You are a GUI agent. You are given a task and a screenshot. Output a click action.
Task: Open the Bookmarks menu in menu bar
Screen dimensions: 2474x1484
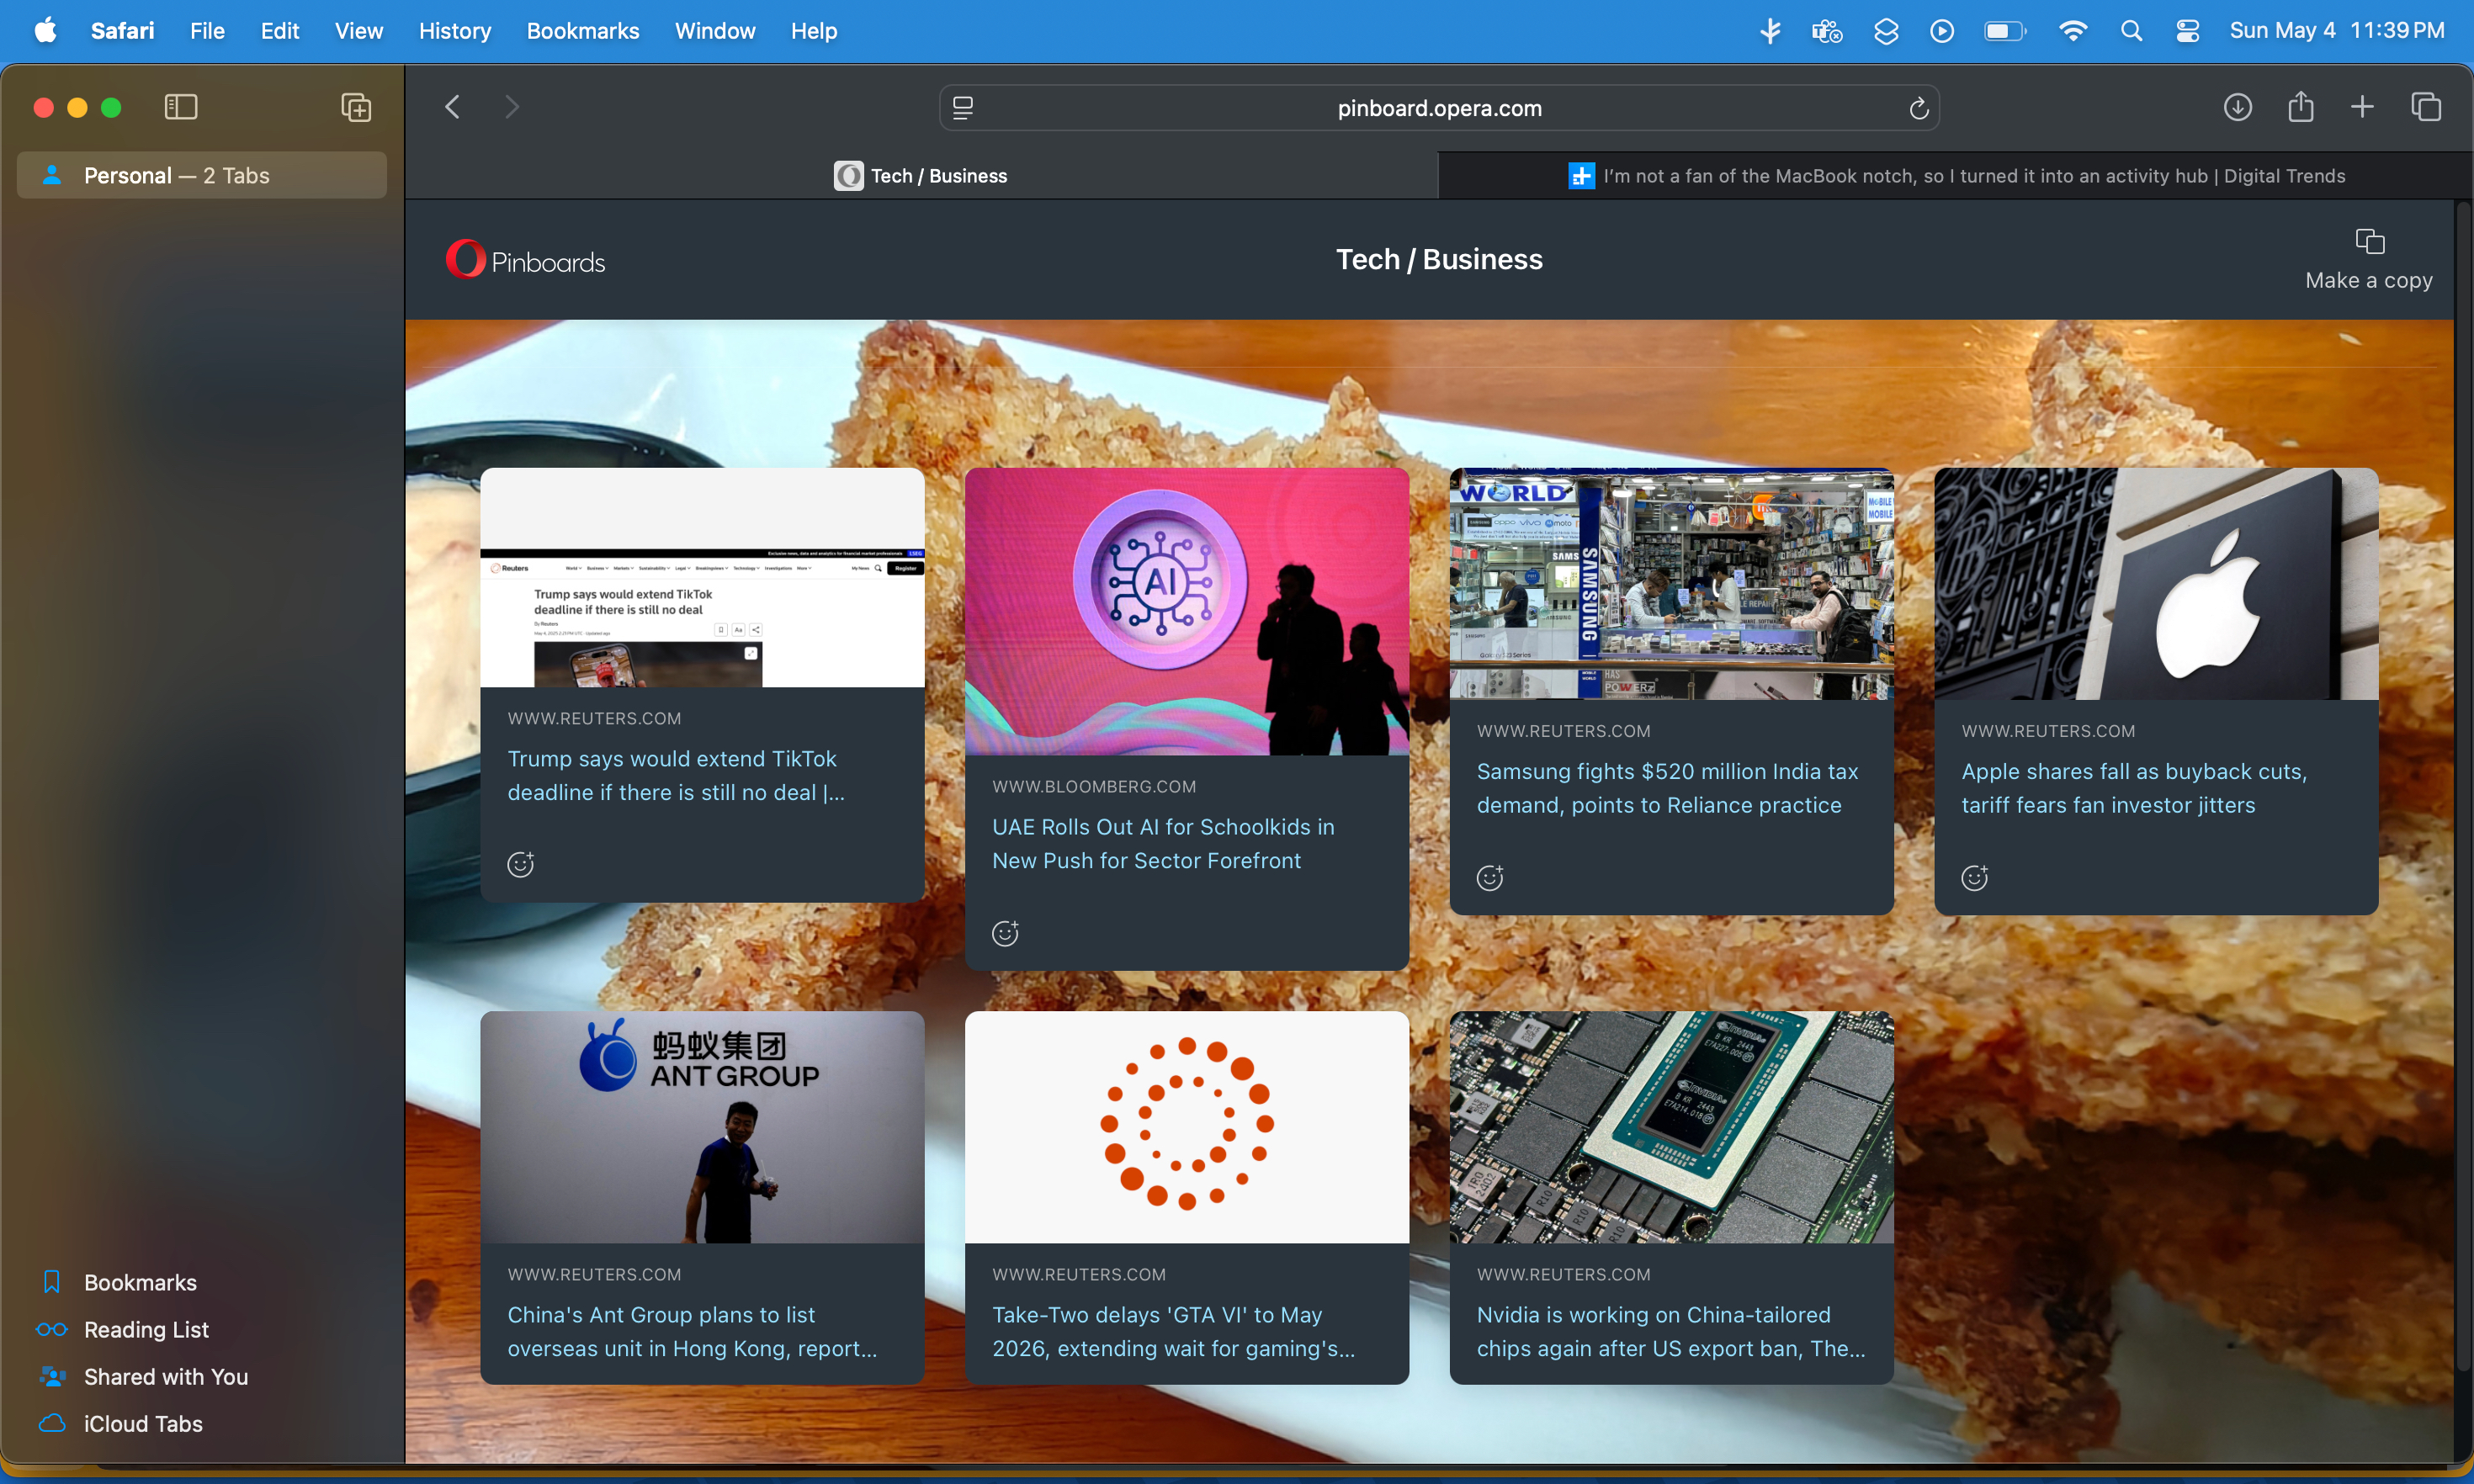(582, 31)
